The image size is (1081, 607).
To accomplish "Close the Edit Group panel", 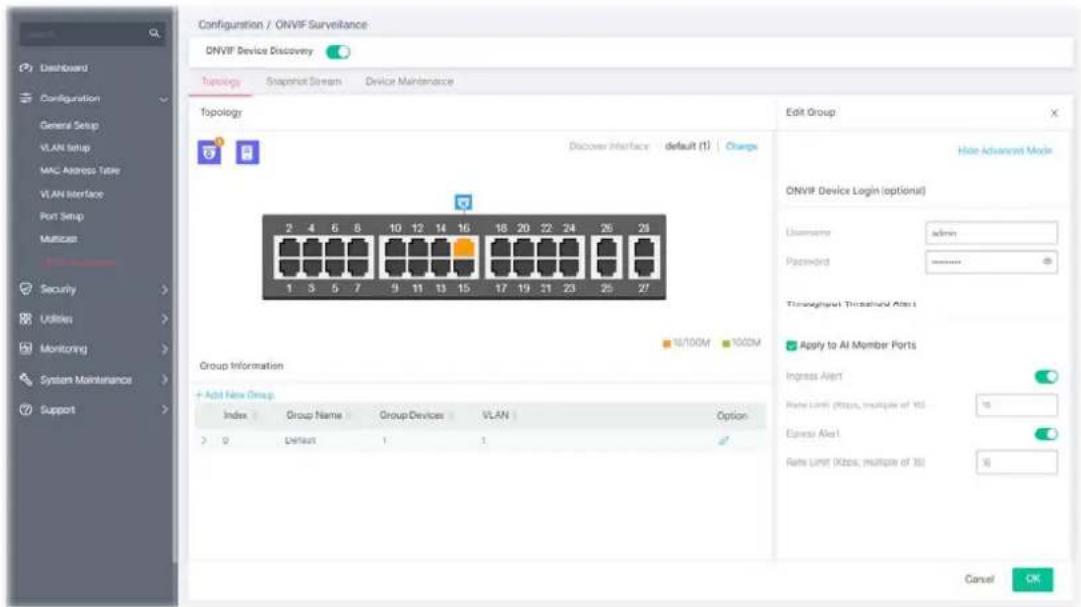I will (x=1054, y=113).
